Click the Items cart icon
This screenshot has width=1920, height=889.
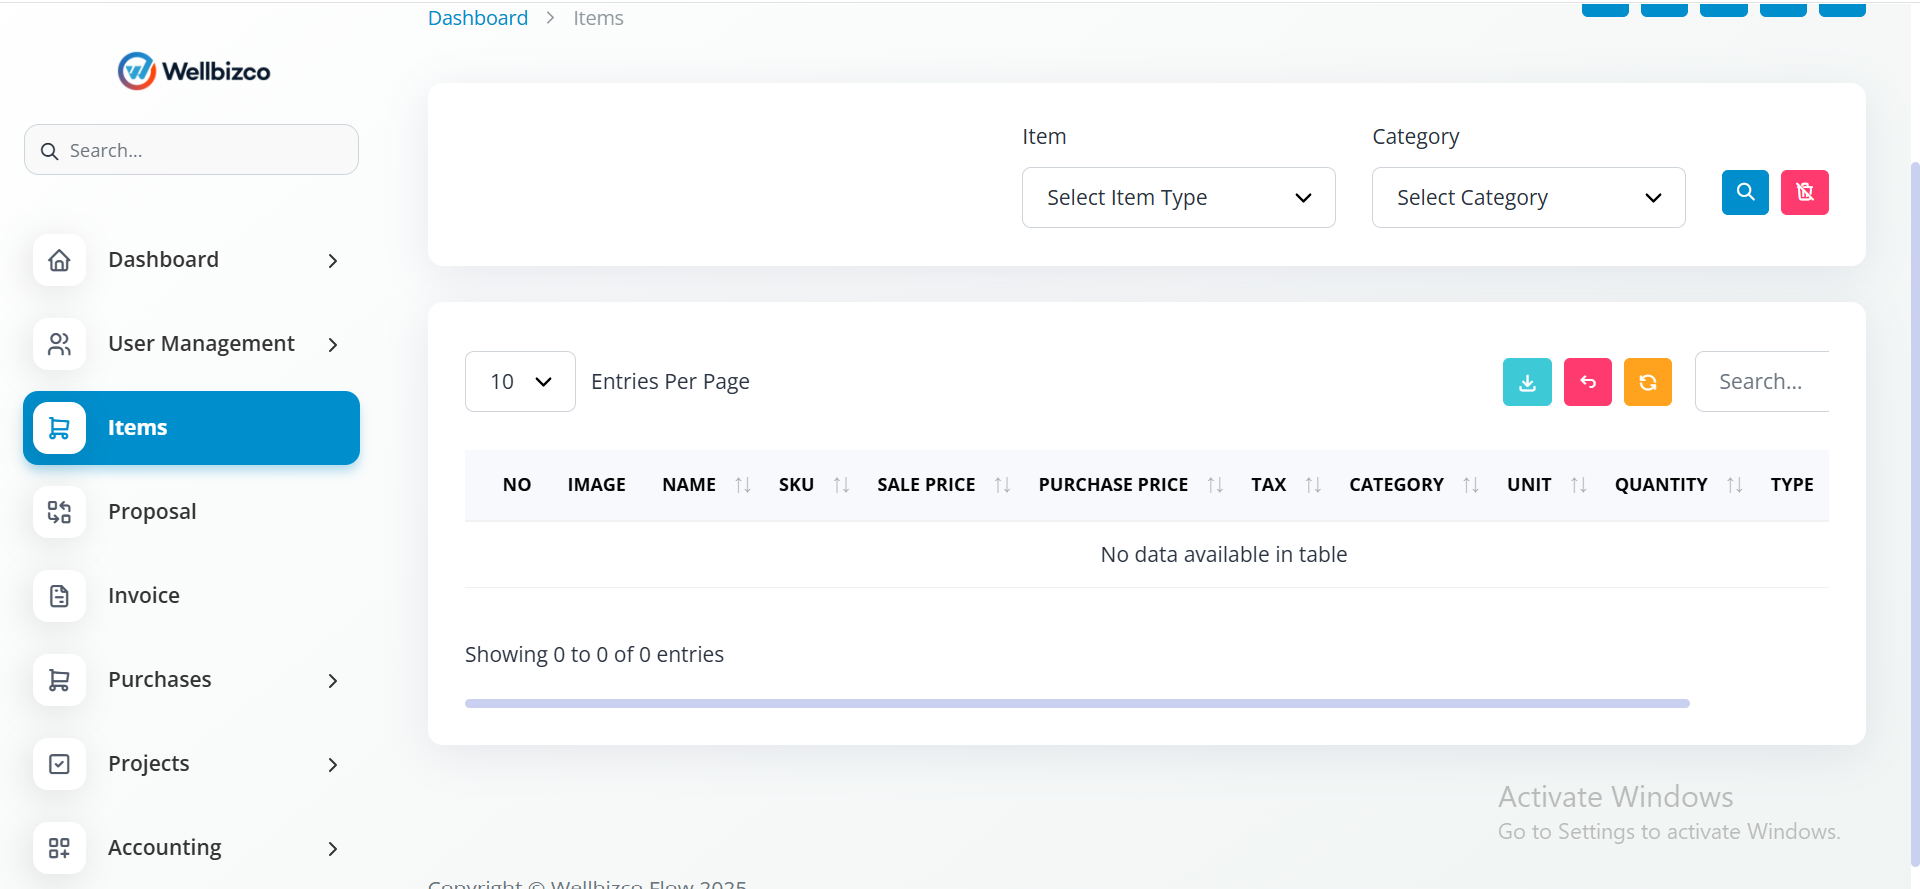pos(59,428)
